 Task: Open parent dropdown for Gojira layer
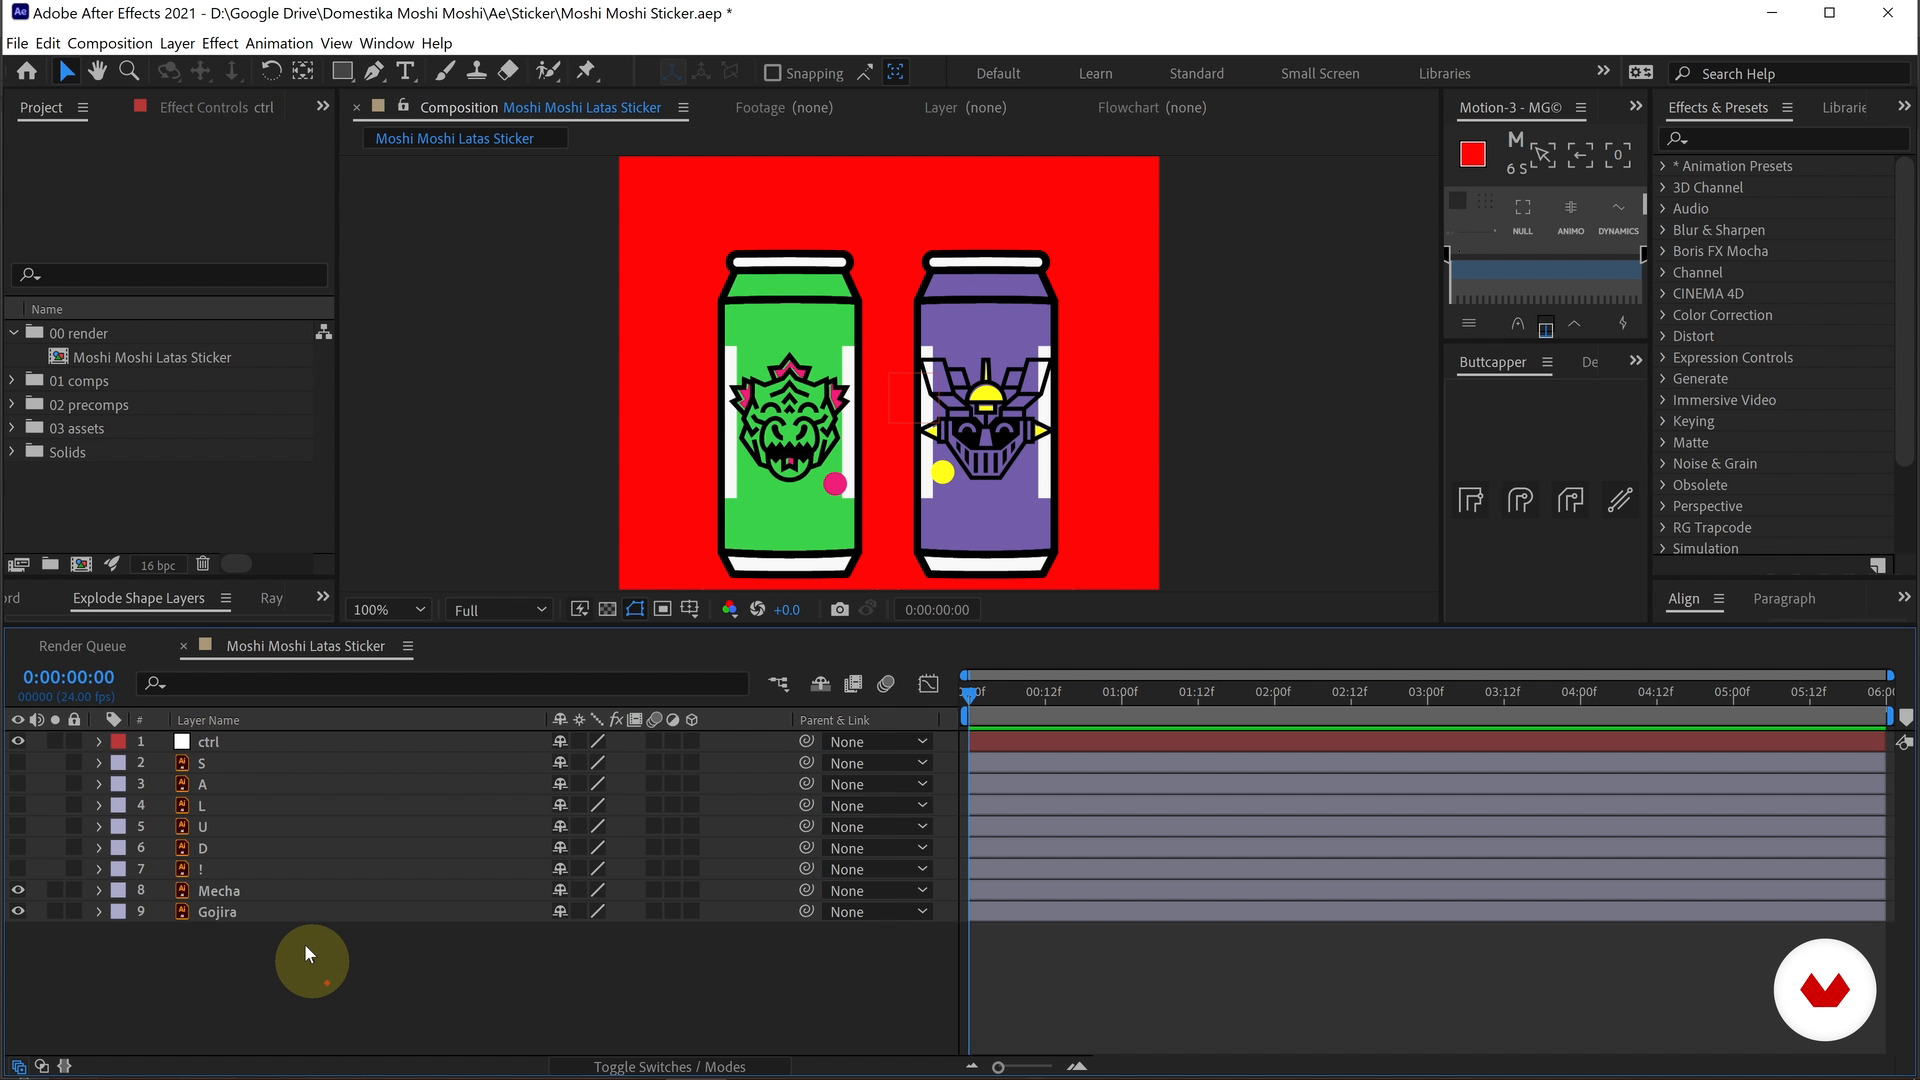[878, 912]
